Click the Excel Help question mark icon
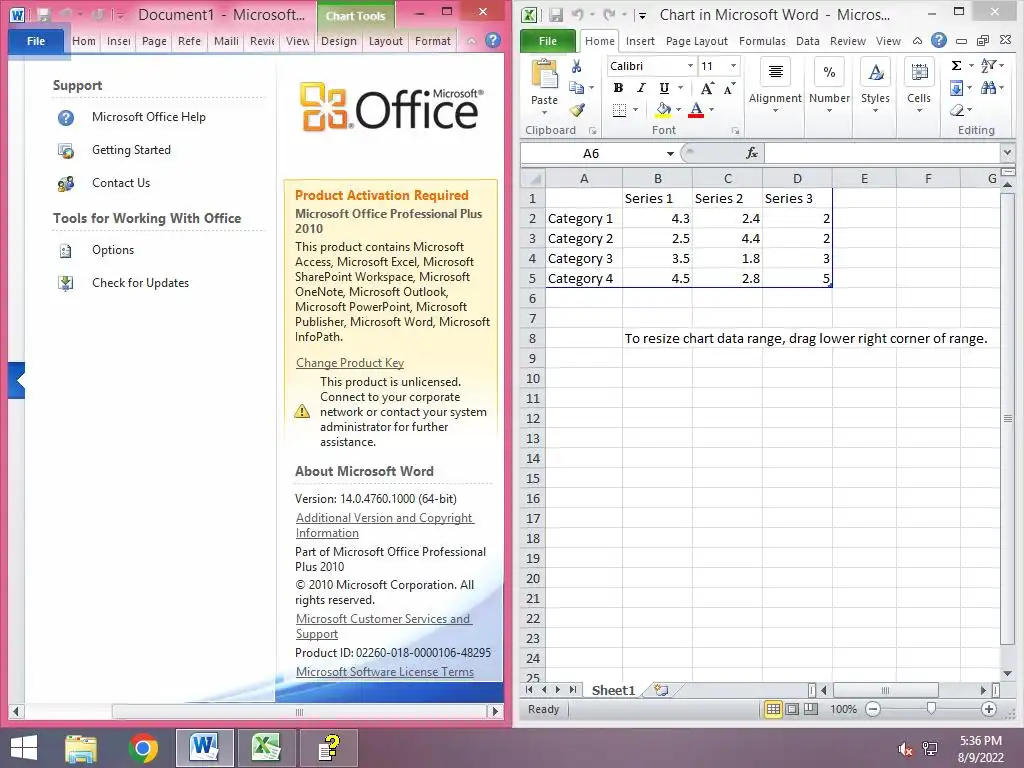The width and height of the screenshot is (1024, 768). tap(938, 40)
